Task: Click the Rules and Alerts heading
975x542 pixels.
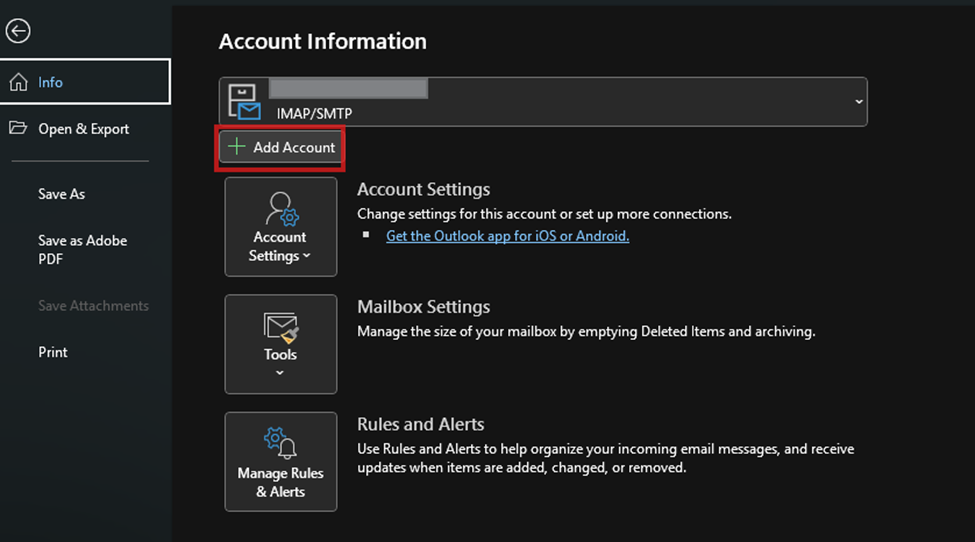Action: pos(420,424)
